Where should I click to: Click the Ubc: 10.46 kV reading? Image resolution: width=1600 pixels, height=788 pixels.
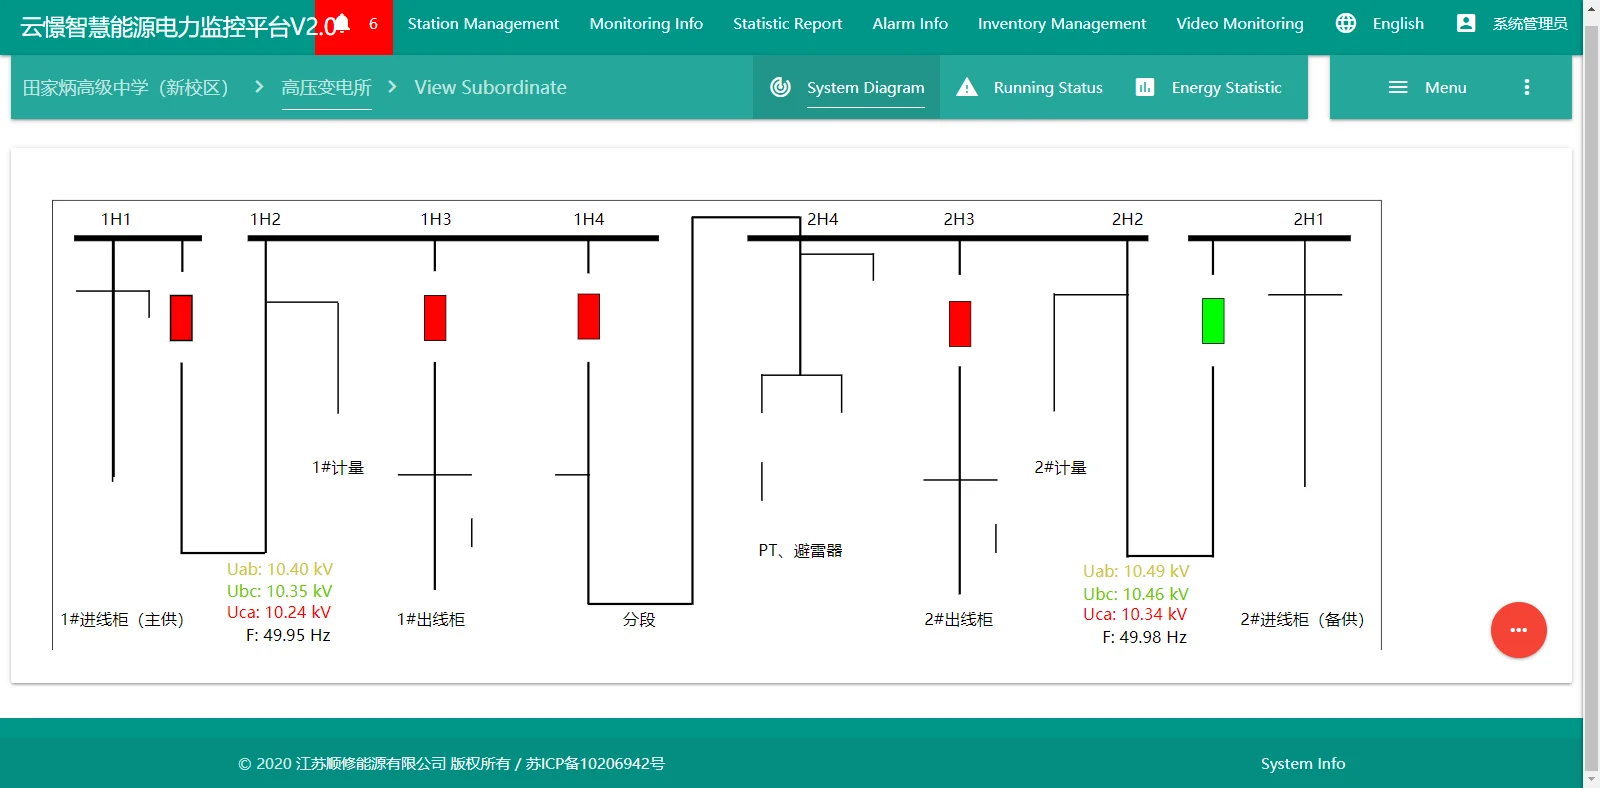pyautogui.click(x=1136, y=594)
